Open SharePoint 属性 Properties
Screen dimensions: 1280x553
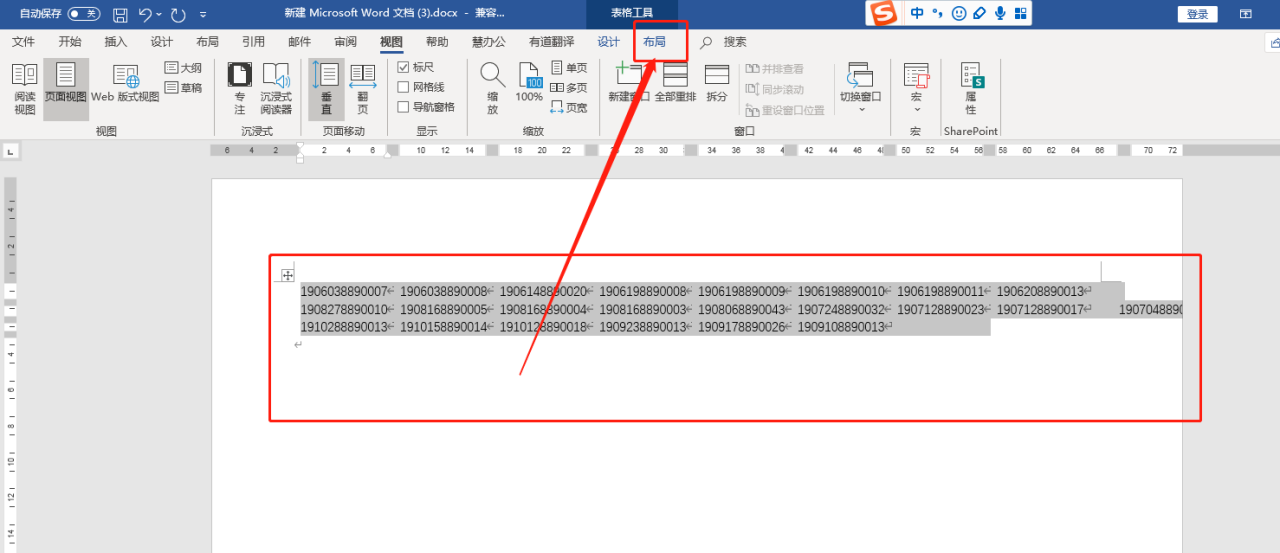(971, 90)
